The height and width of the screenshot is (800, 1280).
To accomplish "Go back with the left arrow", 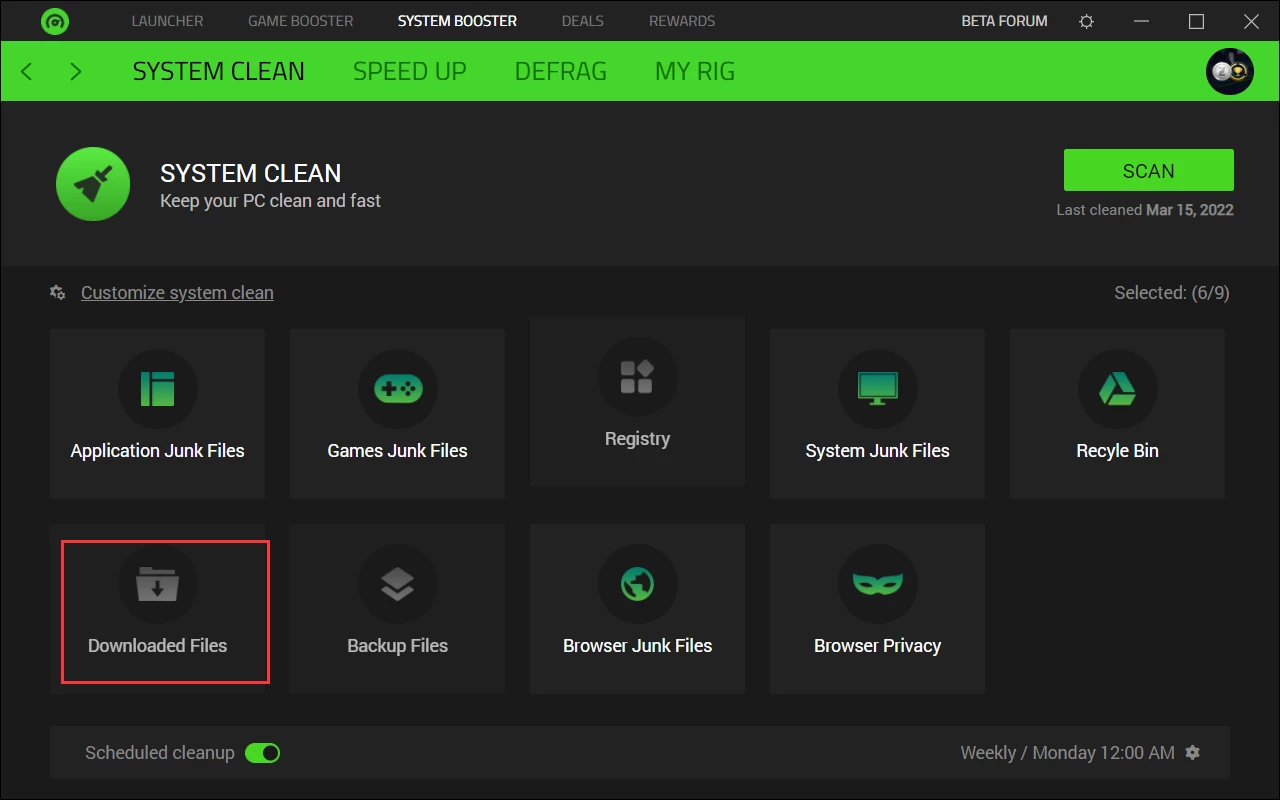I will pyautogui.click(x=27, y=71).
